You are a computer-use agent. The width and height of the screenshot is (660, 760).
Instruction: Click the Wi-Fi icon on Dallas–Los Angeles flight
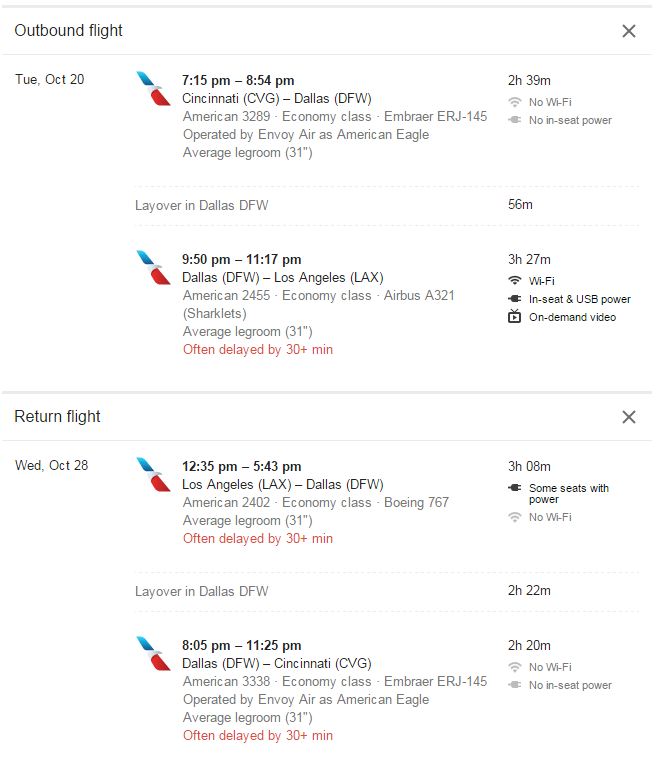pyautogui.click(x=515, y=281)
